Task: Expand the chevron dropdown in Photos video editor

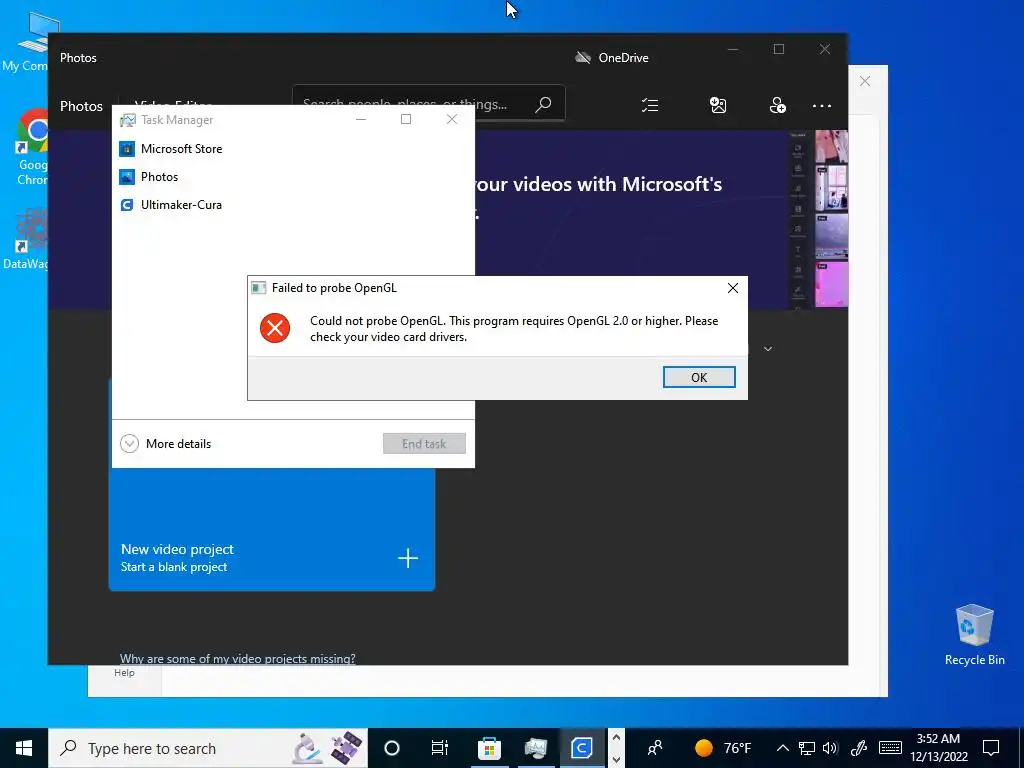Action: 768,349
